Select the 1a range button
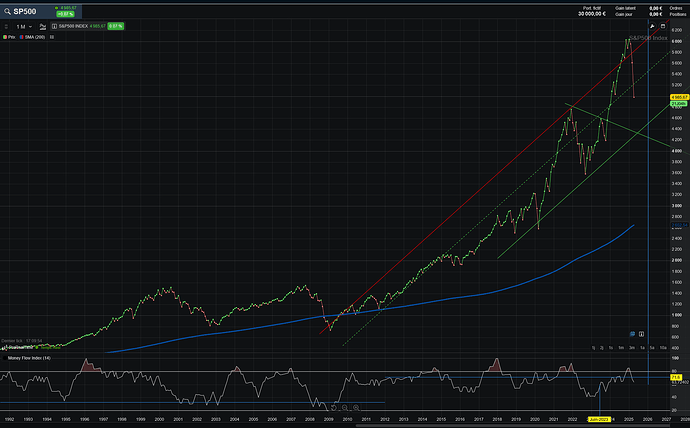This screenshot has width=690, height=428. coord(642,348)
